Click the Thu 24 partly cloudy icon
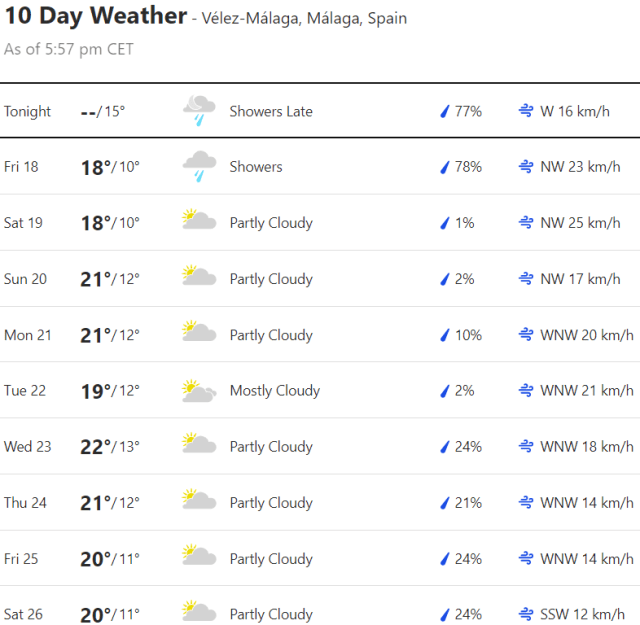Image resolution: width=640 pixels, height=625 pixels. click(x=199, y=502)
